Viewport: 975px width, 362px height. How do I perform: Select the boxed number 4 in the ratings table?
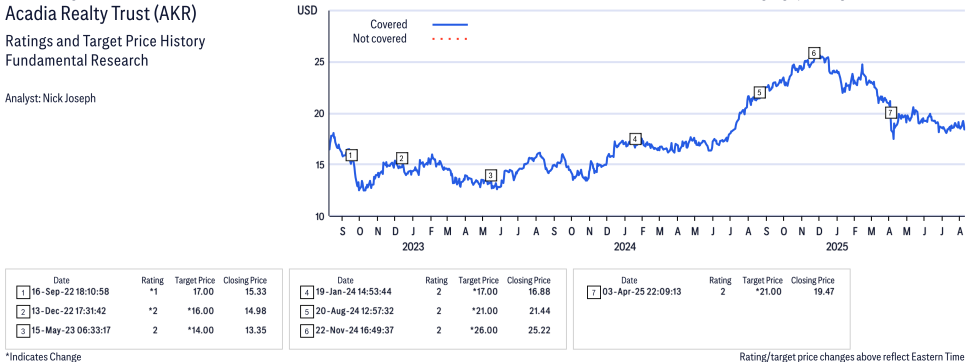point(306,292)
